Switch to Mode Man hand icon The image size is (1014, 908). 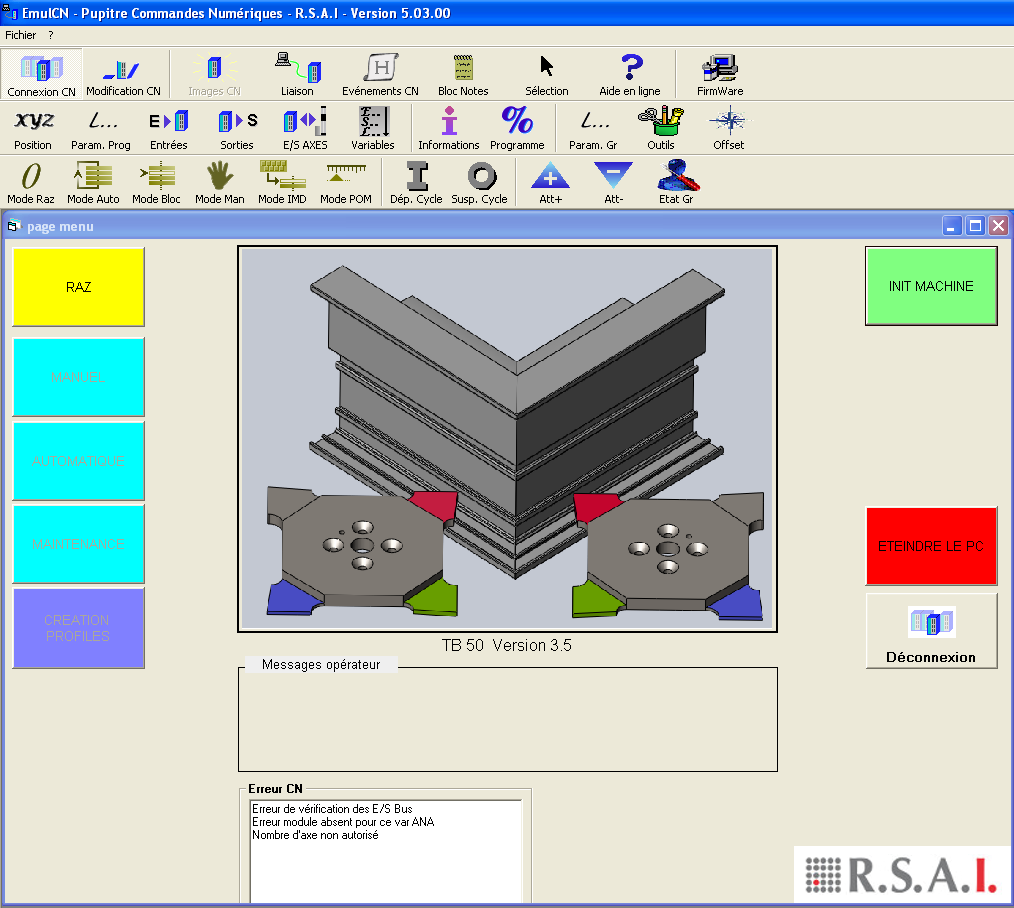(x=220, y=183)
